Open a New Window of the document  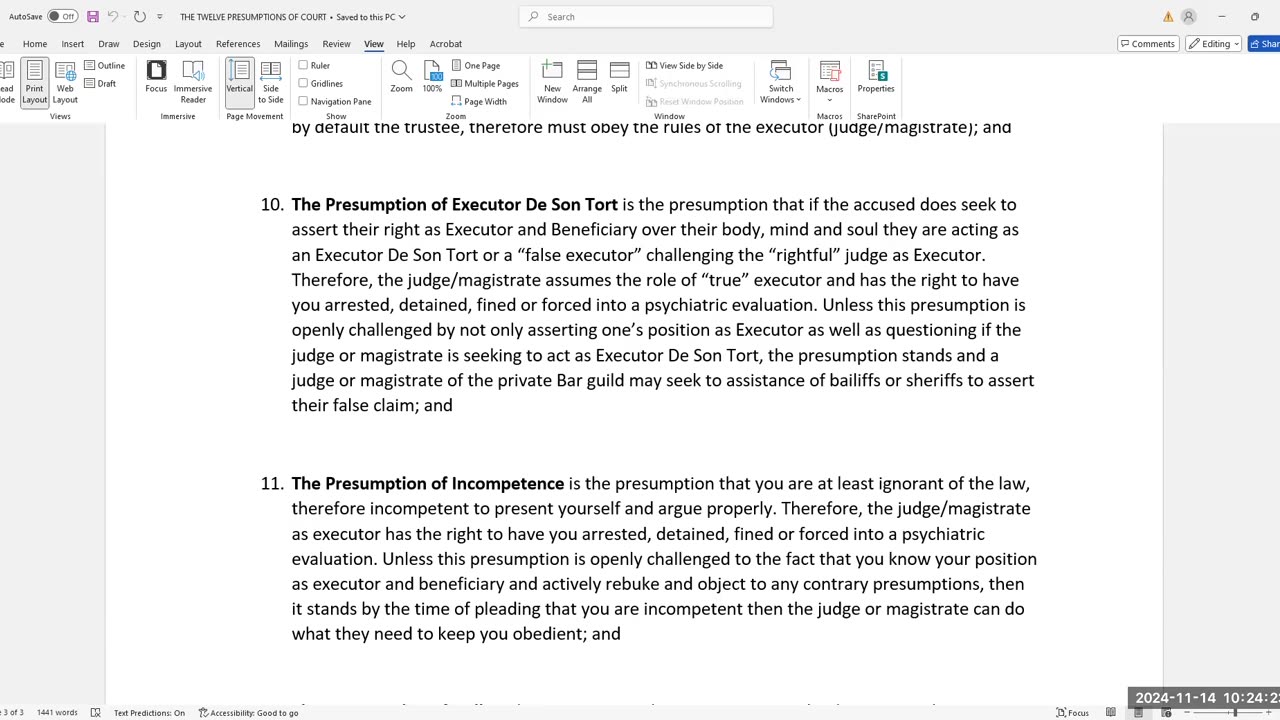pos(552,82)
